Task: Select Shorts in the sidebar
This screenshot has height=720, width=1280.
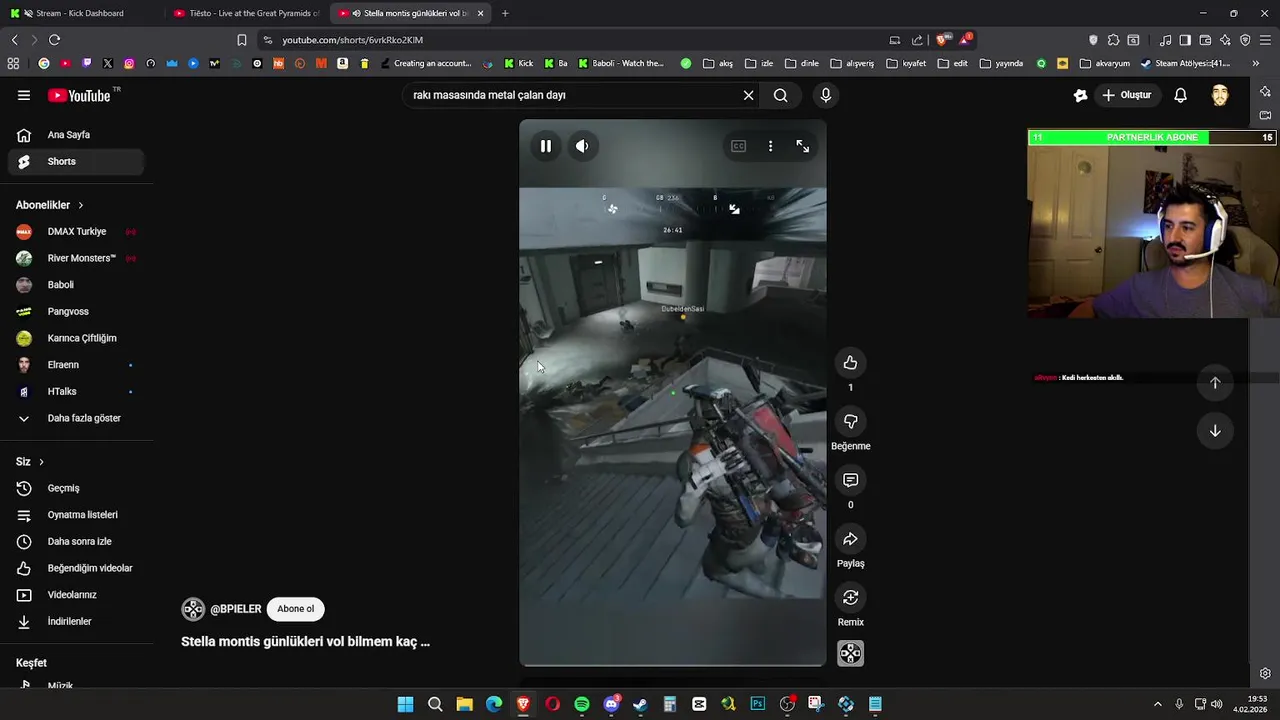Action: click(x=76, y=161)
